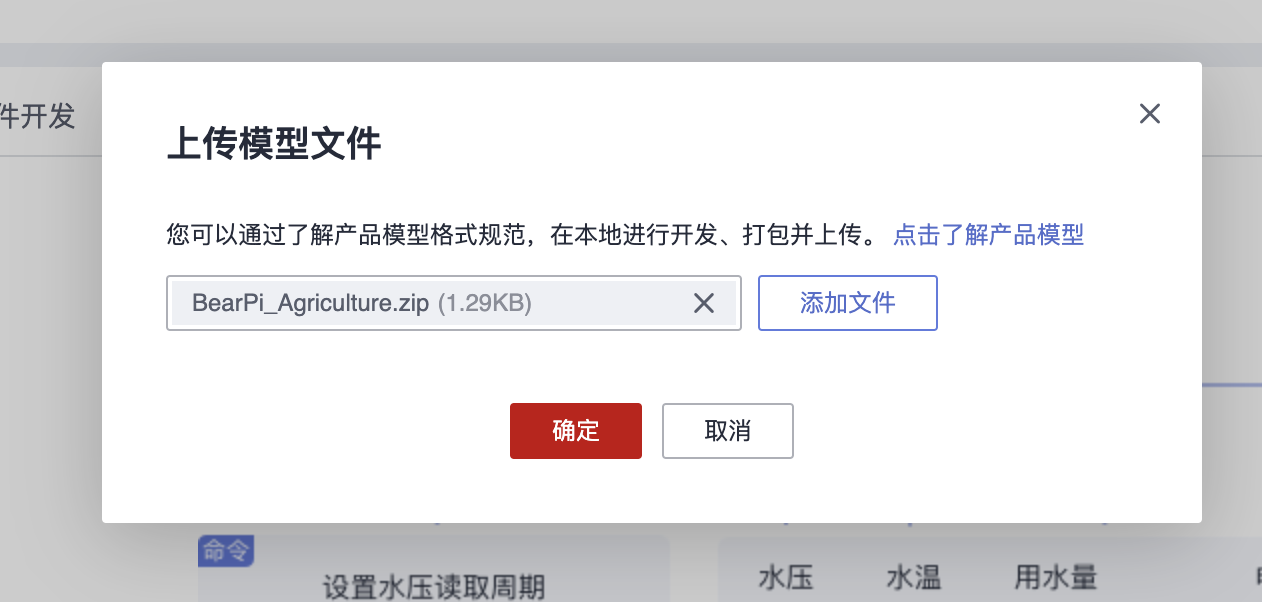Viewport: 1262px width, 602px height.
Task: Click the 上传模型文件 dialog title
Action: (273, 145)
